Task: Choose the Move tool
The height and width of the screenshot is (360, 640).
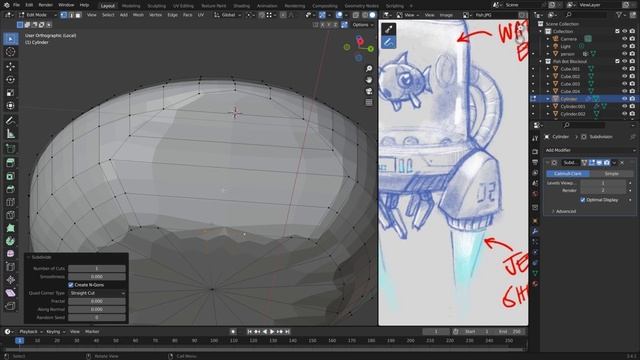Action: (11, 66)
